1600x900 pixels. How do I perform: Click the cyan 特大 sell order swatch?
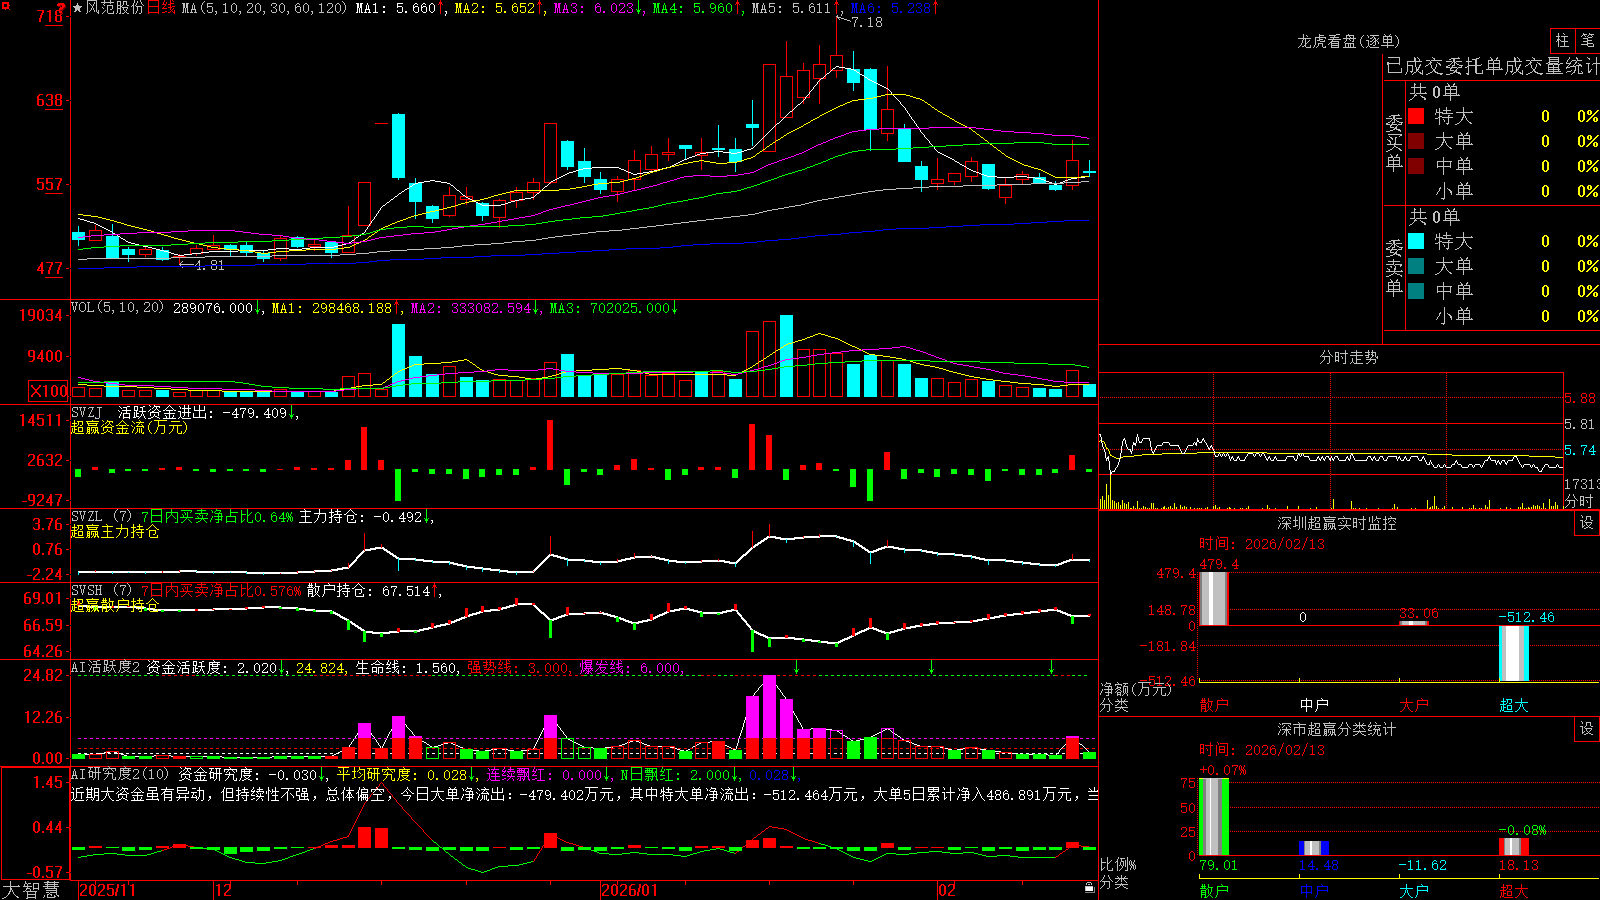1416,241
